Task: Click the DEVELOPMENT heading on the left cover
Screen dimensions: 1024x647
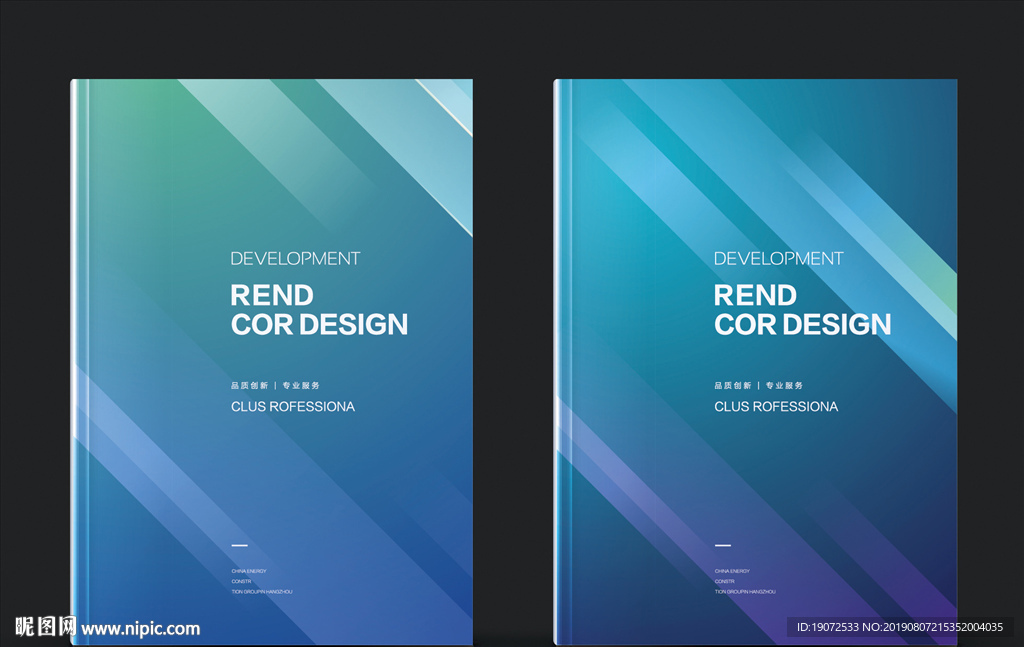Action: (295, 259)
